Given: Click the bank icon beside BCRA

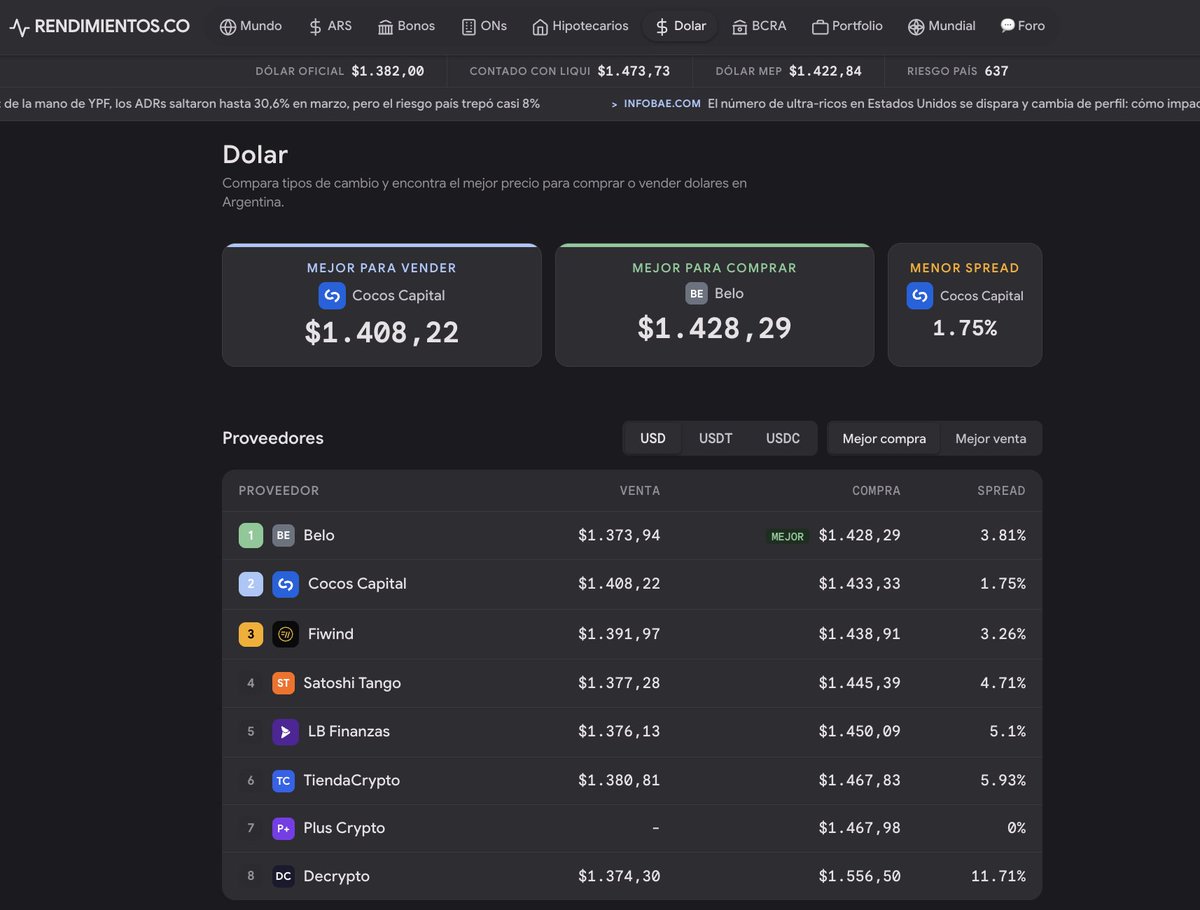Looking at the screenshot, I should tap(740, 27).
